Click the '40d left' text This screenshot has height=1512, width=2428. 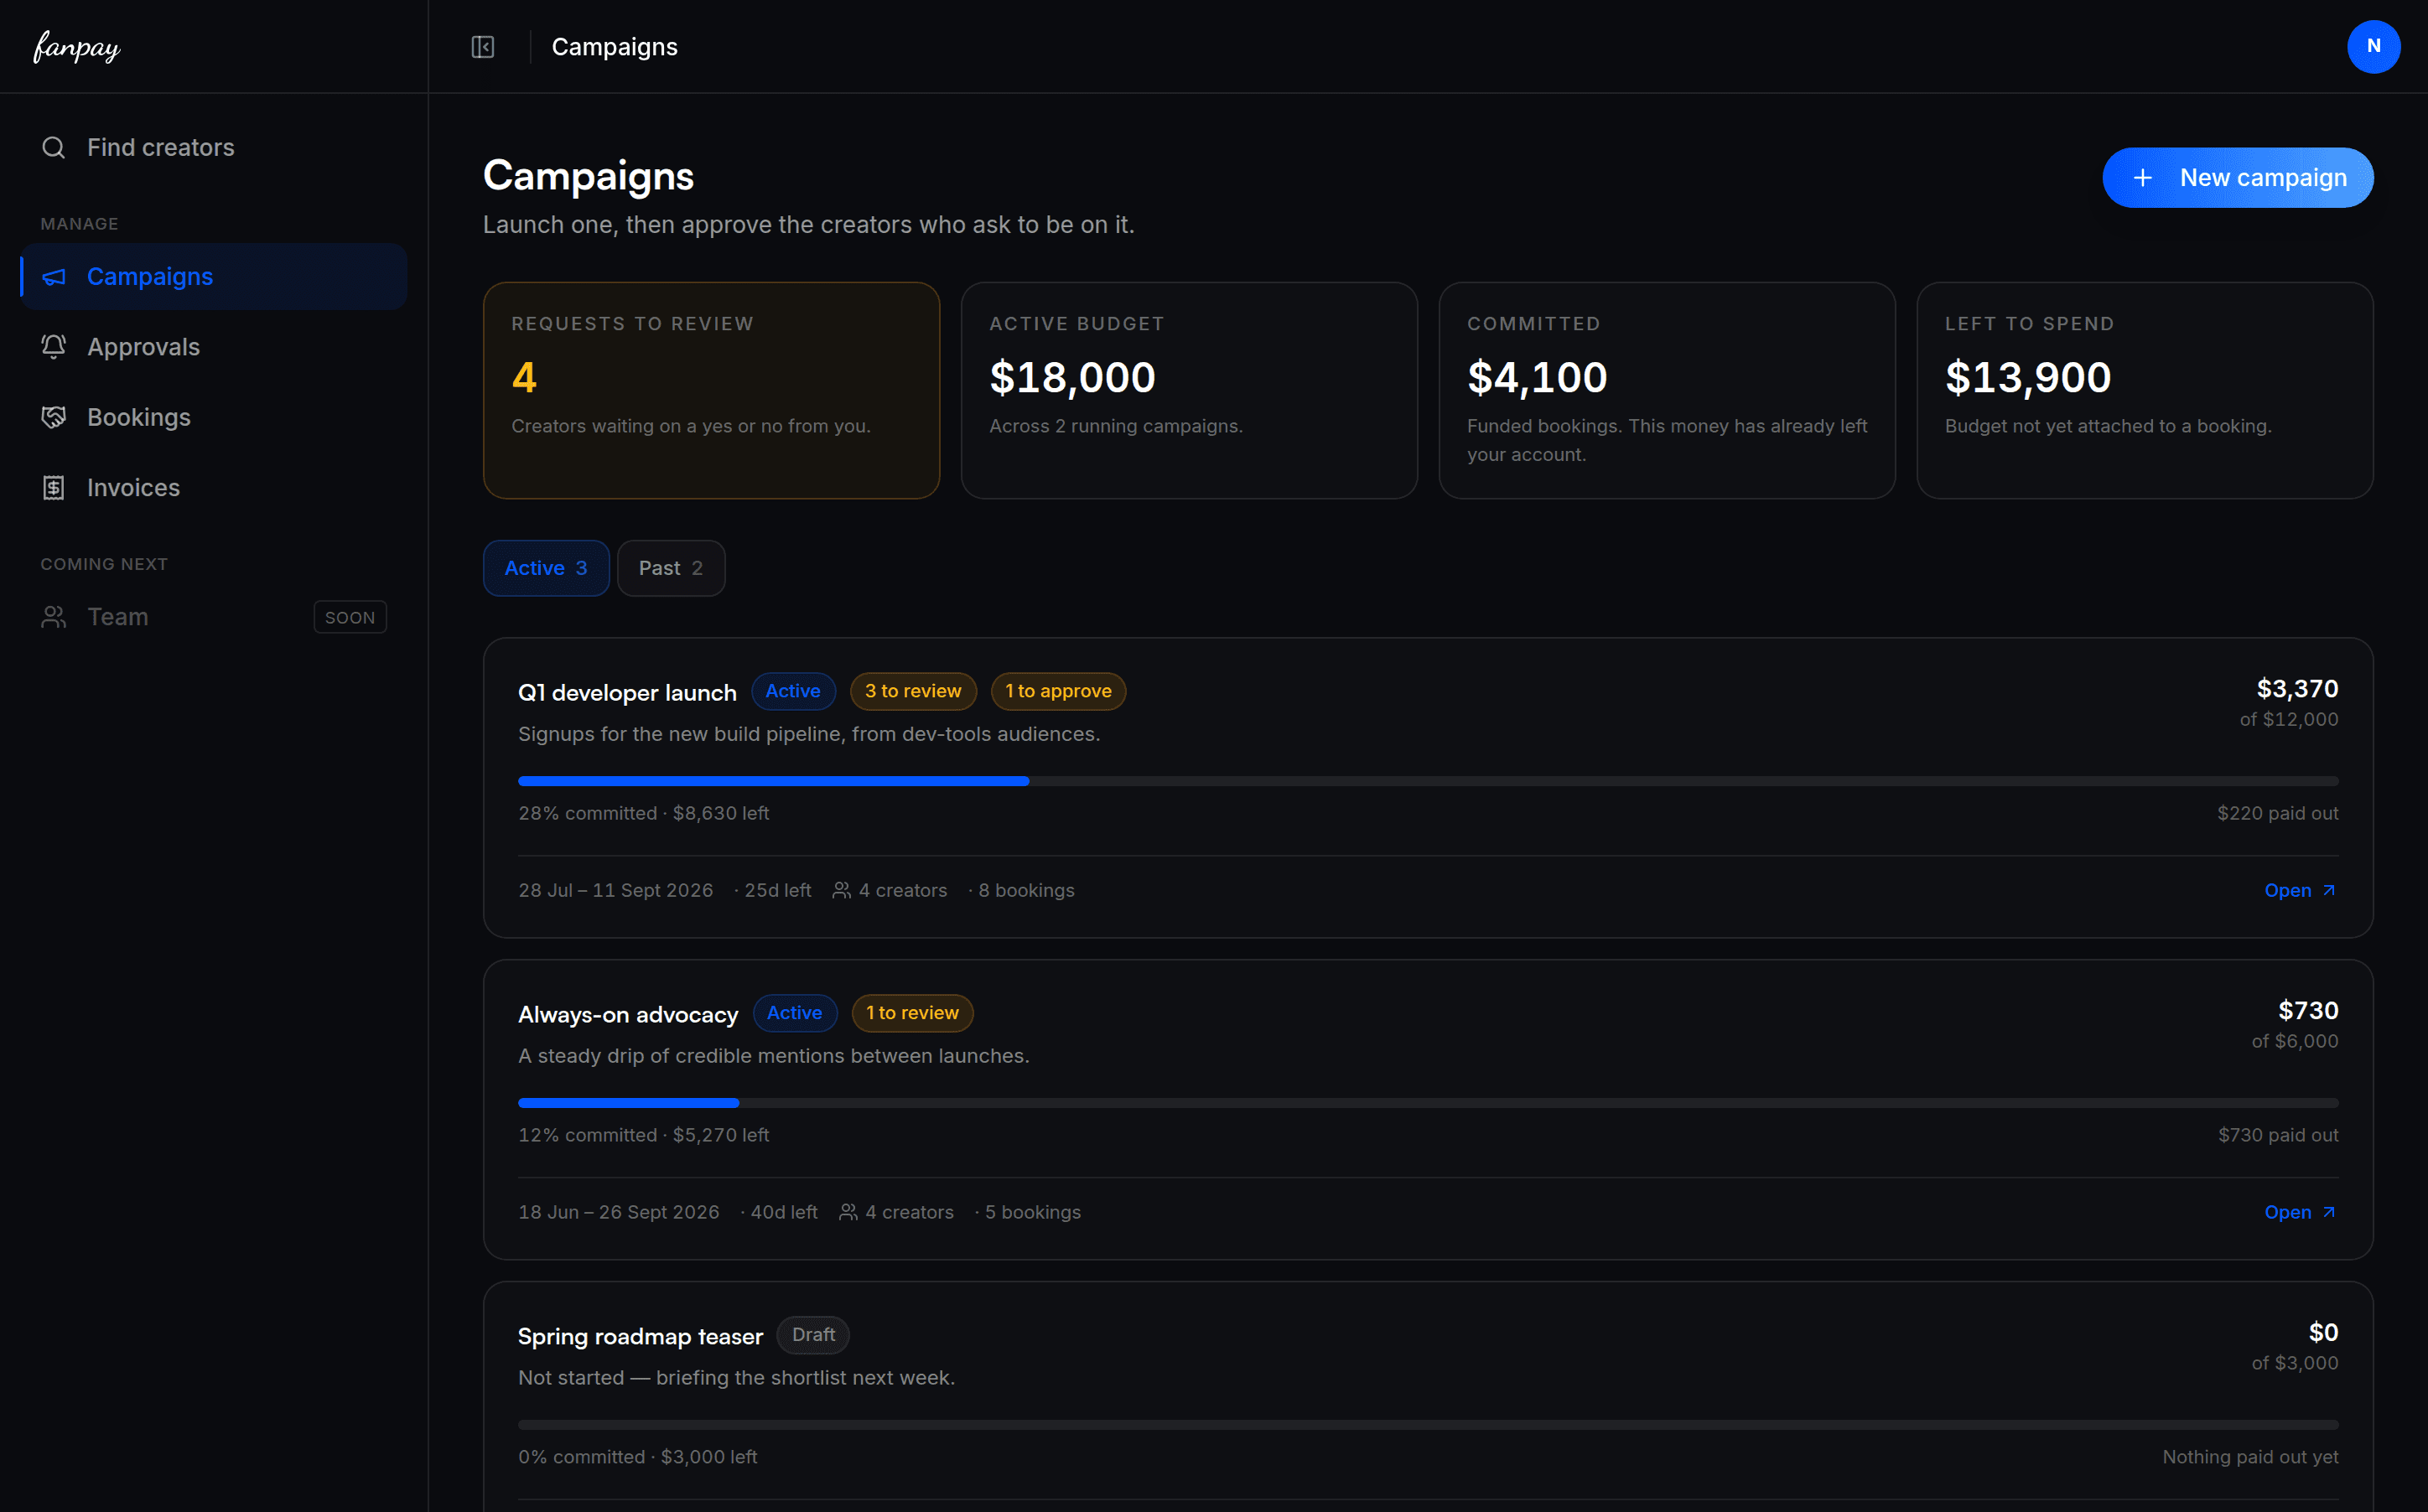pos(784,1212)
